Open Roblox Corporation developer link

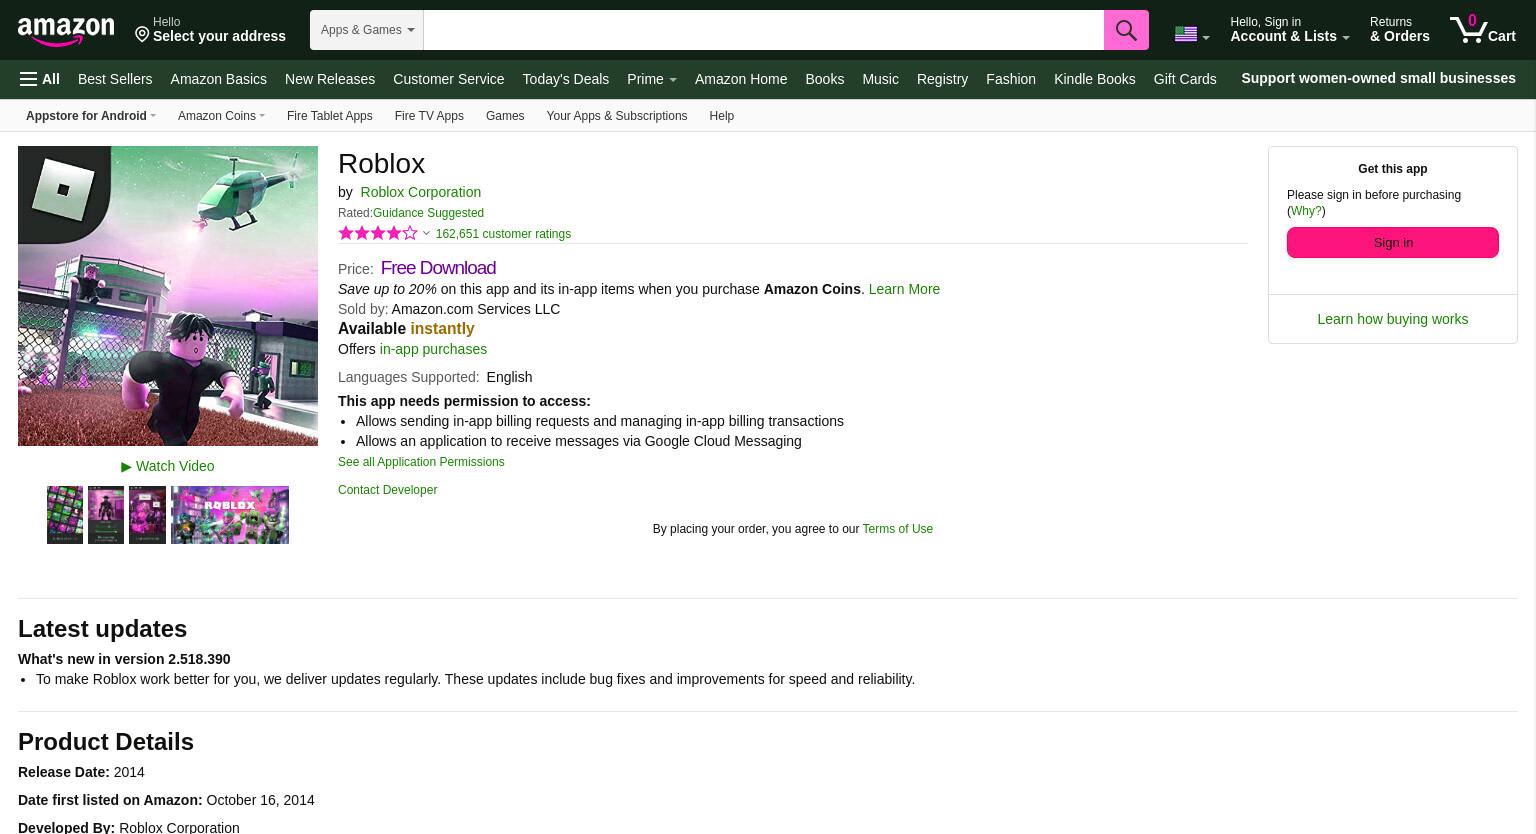420,192
